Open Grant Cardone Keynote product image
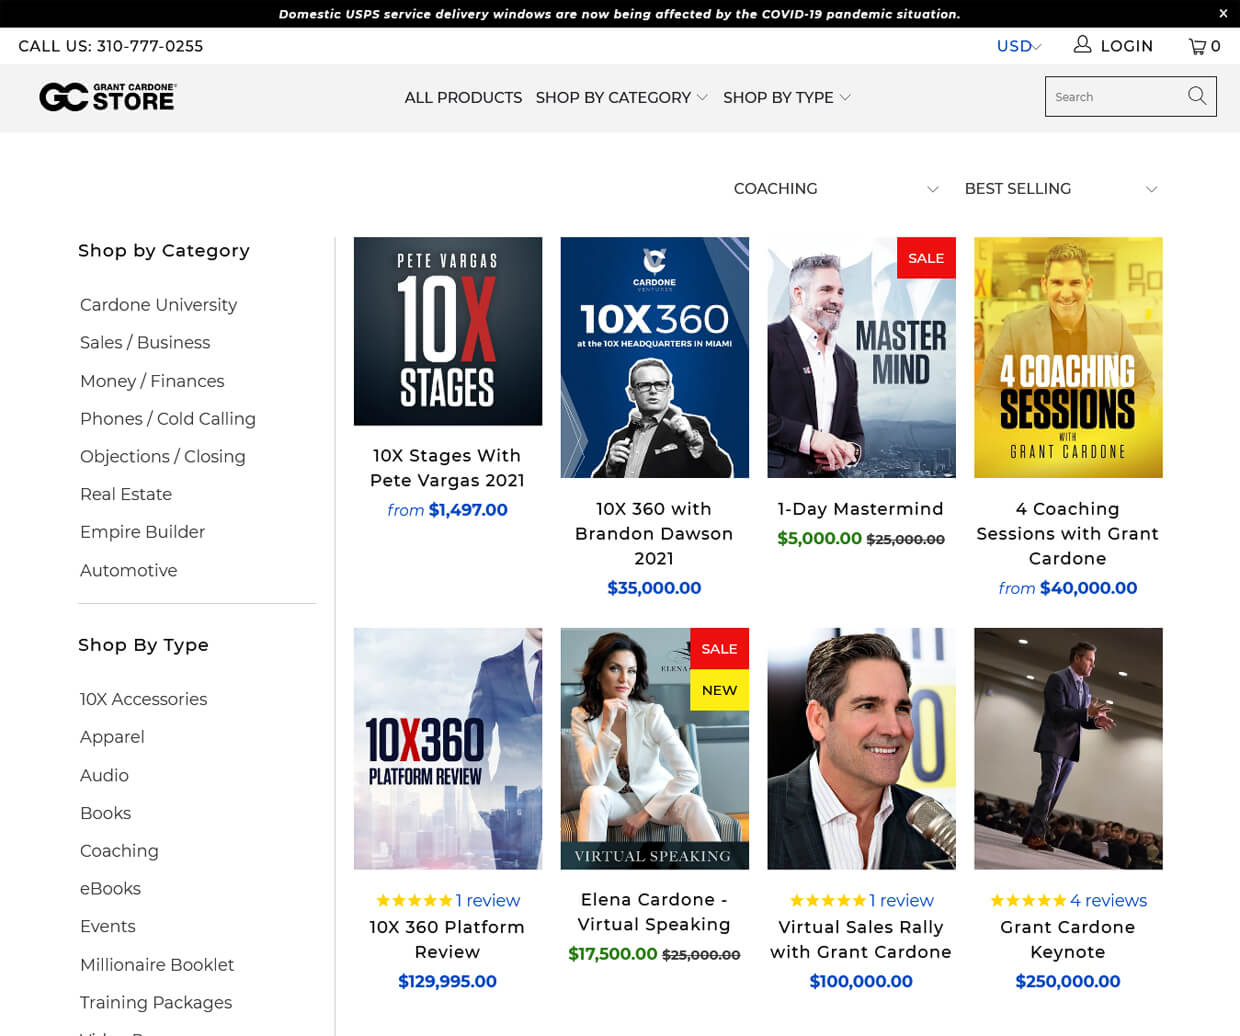The height and width of the screenshot is (1036, 1240). pos(1068,748)
